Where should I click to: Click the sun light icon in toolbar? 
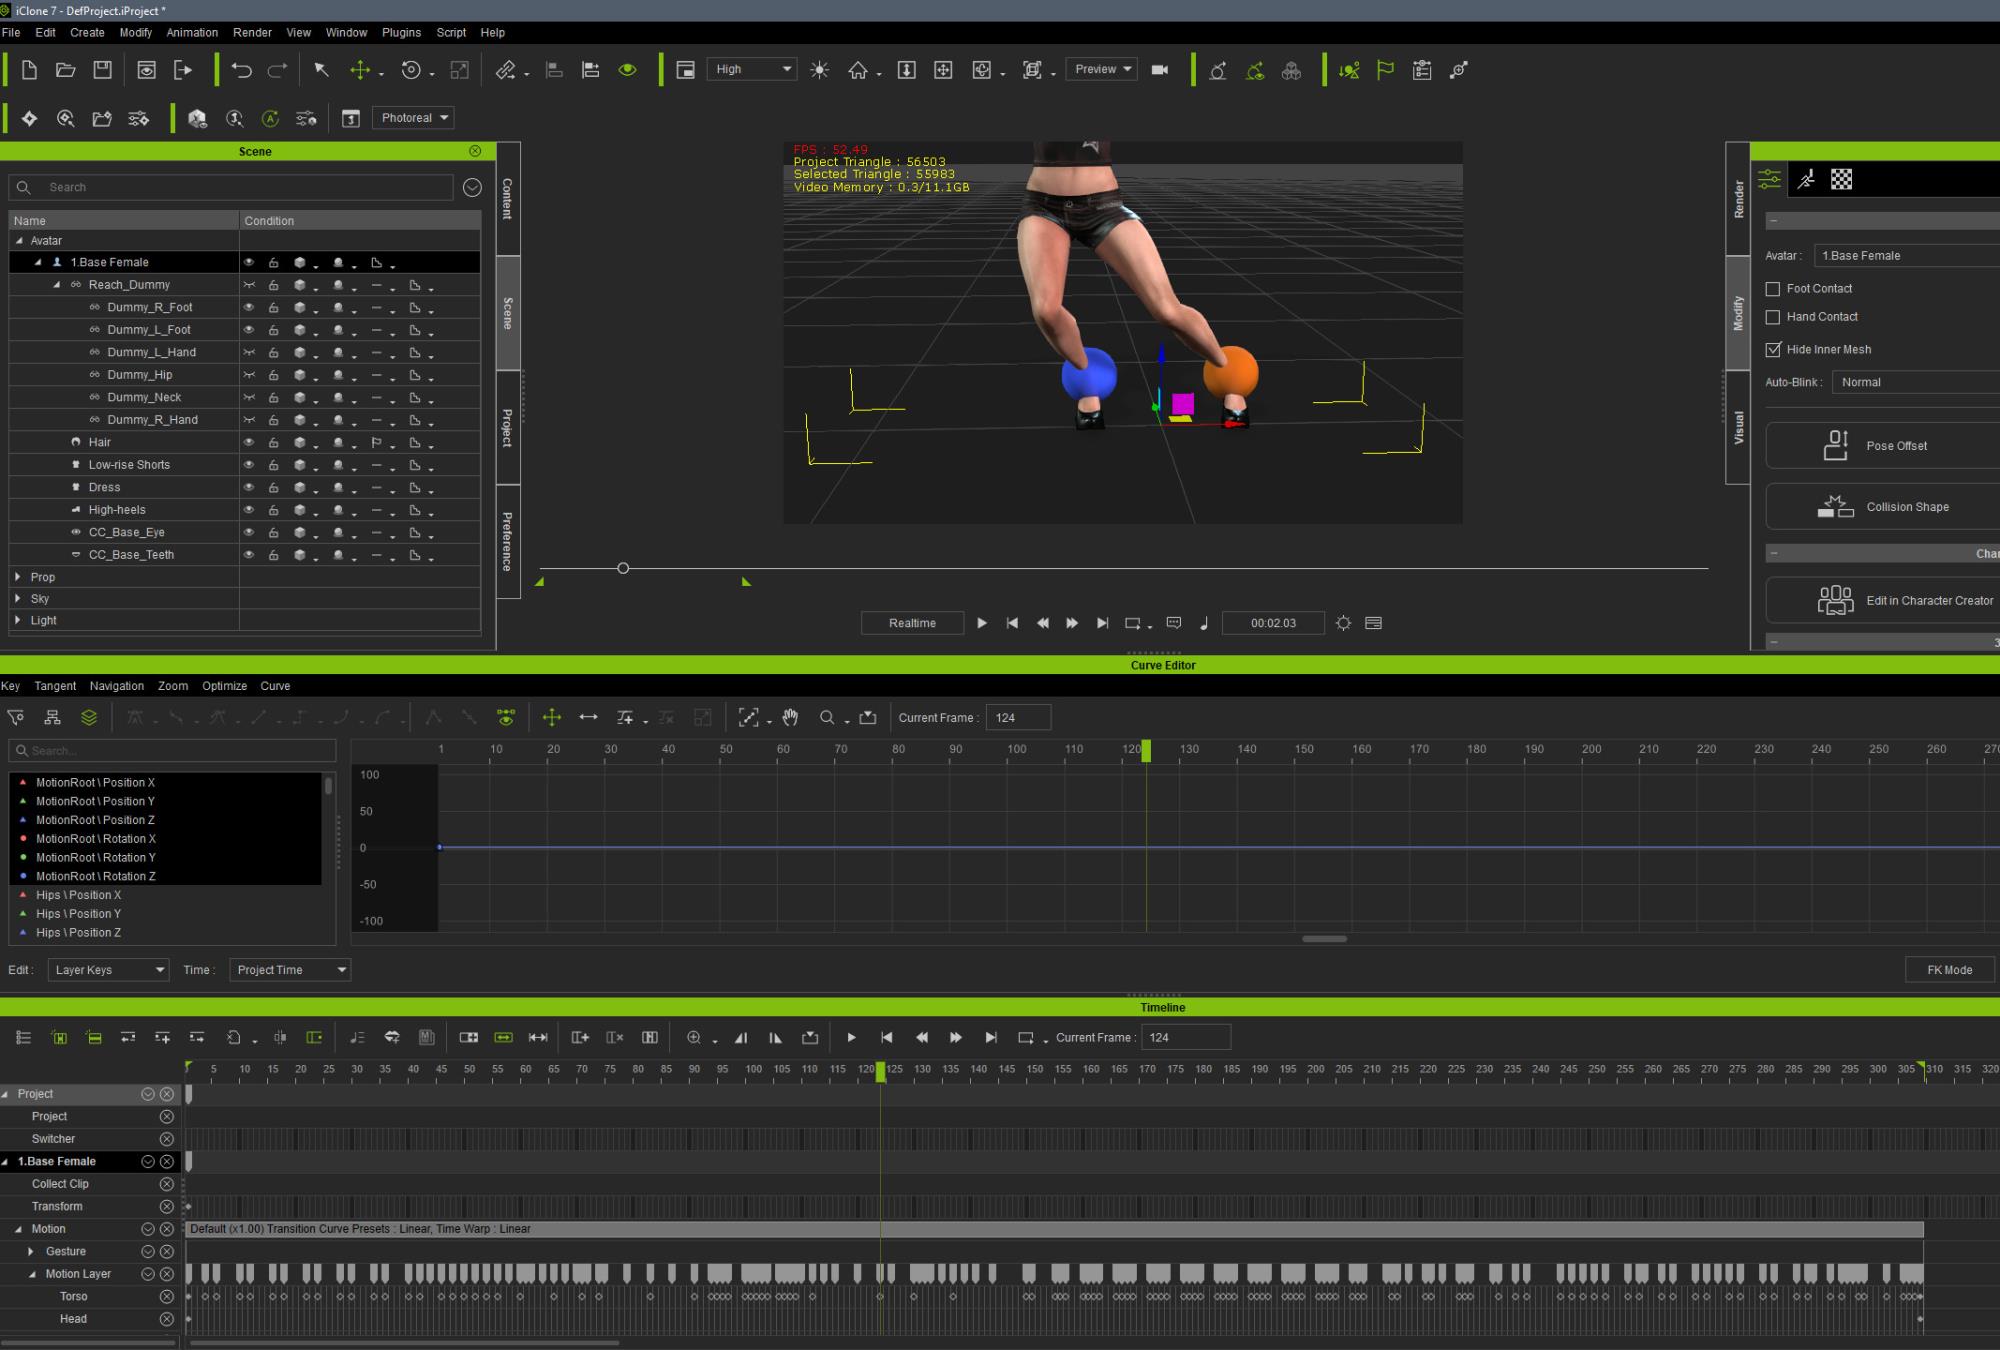pyautogui.click(x=820, y=70)
